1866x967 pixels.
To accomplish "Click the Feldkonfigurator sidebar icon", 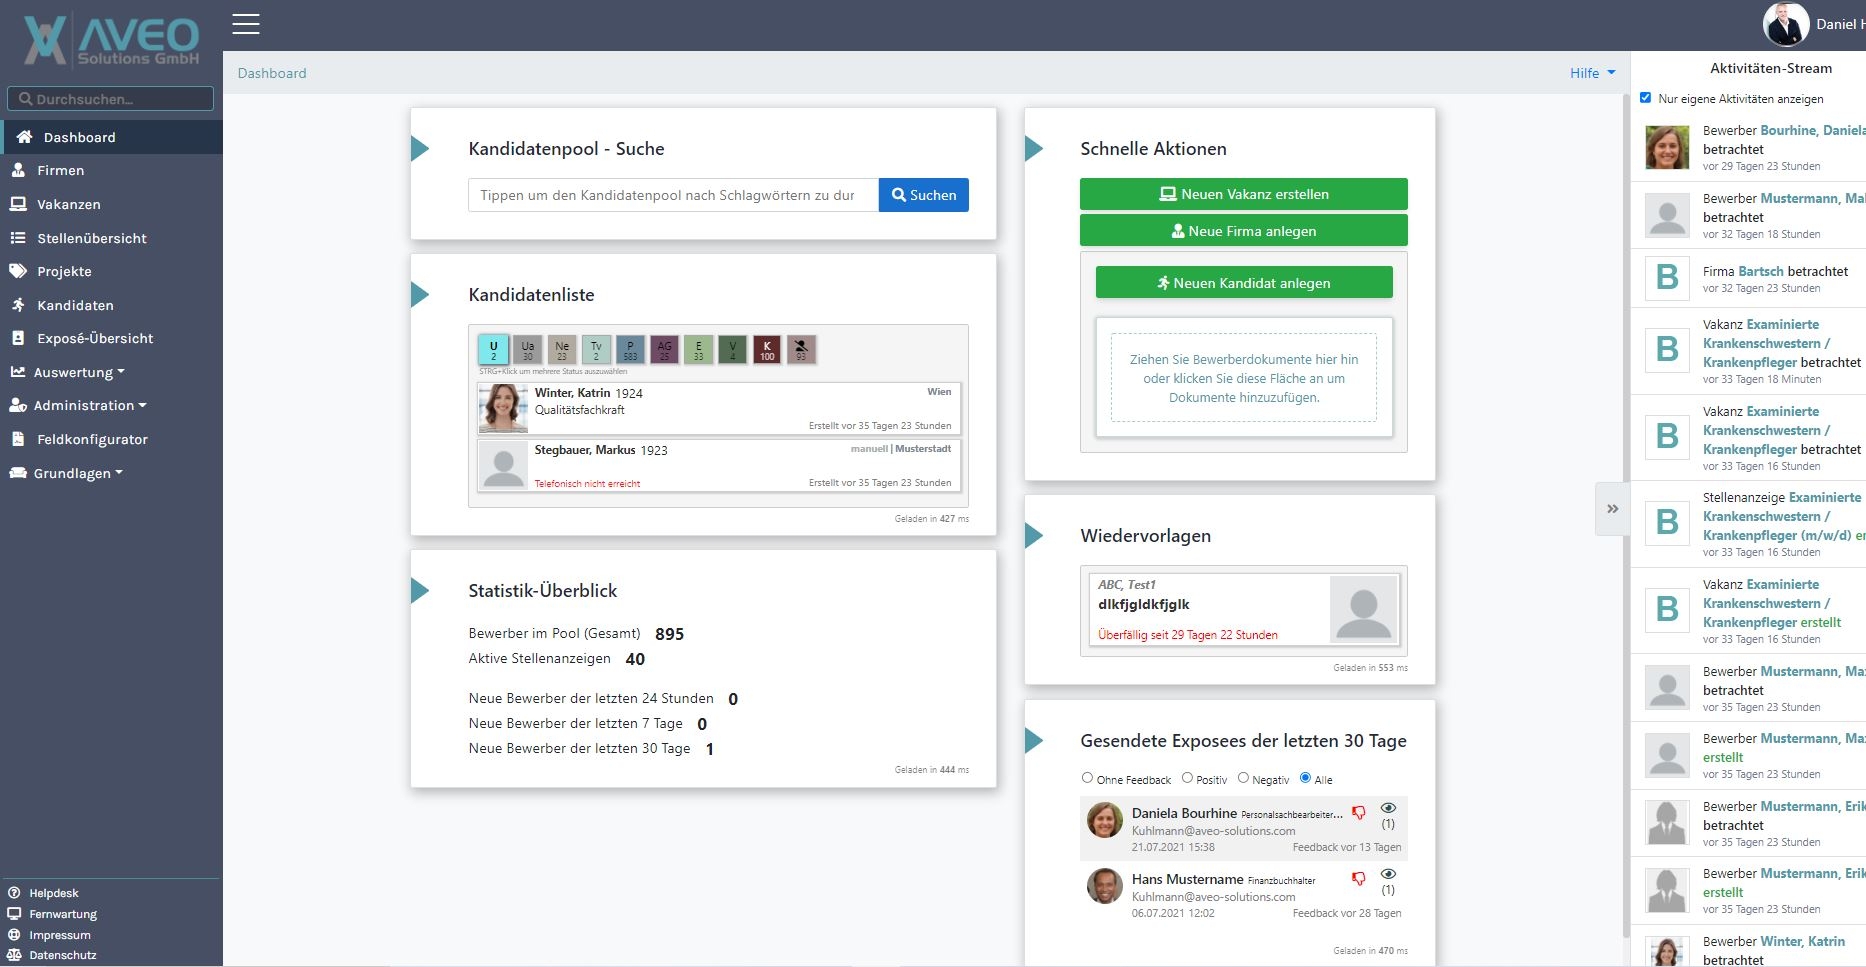I will [x=18, y=439].
